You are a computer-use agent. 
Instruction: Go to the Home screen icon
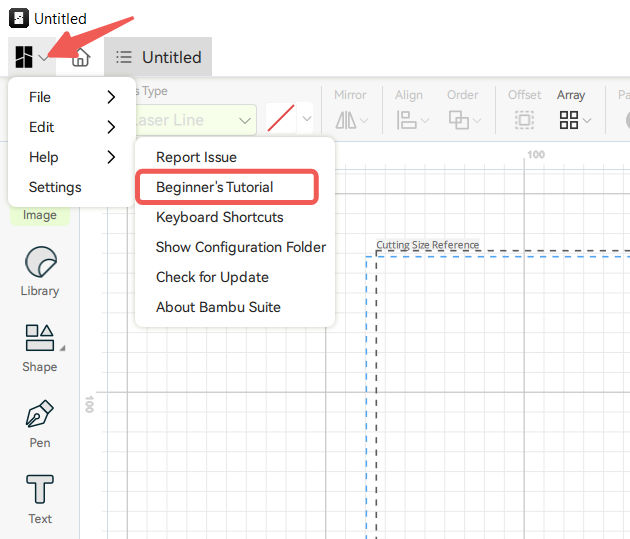(x=81, y=57)
